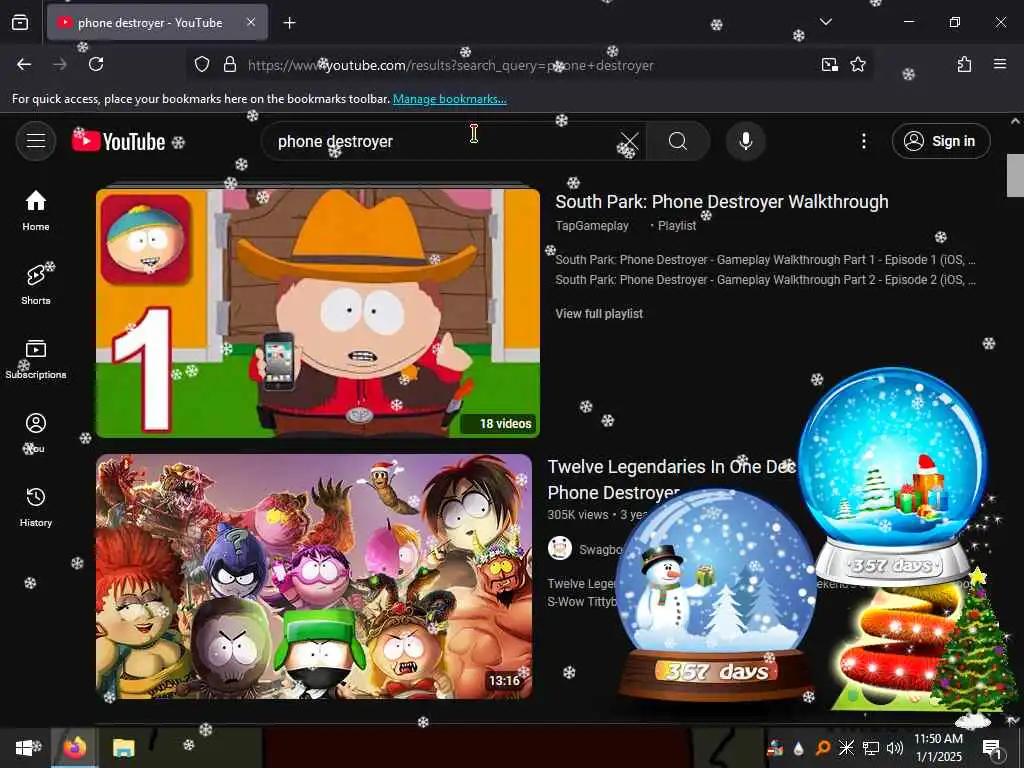The height and width of the screenshot is (768, 1024).
Task: Open the volume speaker tray icon
Action: pos(895,748)
